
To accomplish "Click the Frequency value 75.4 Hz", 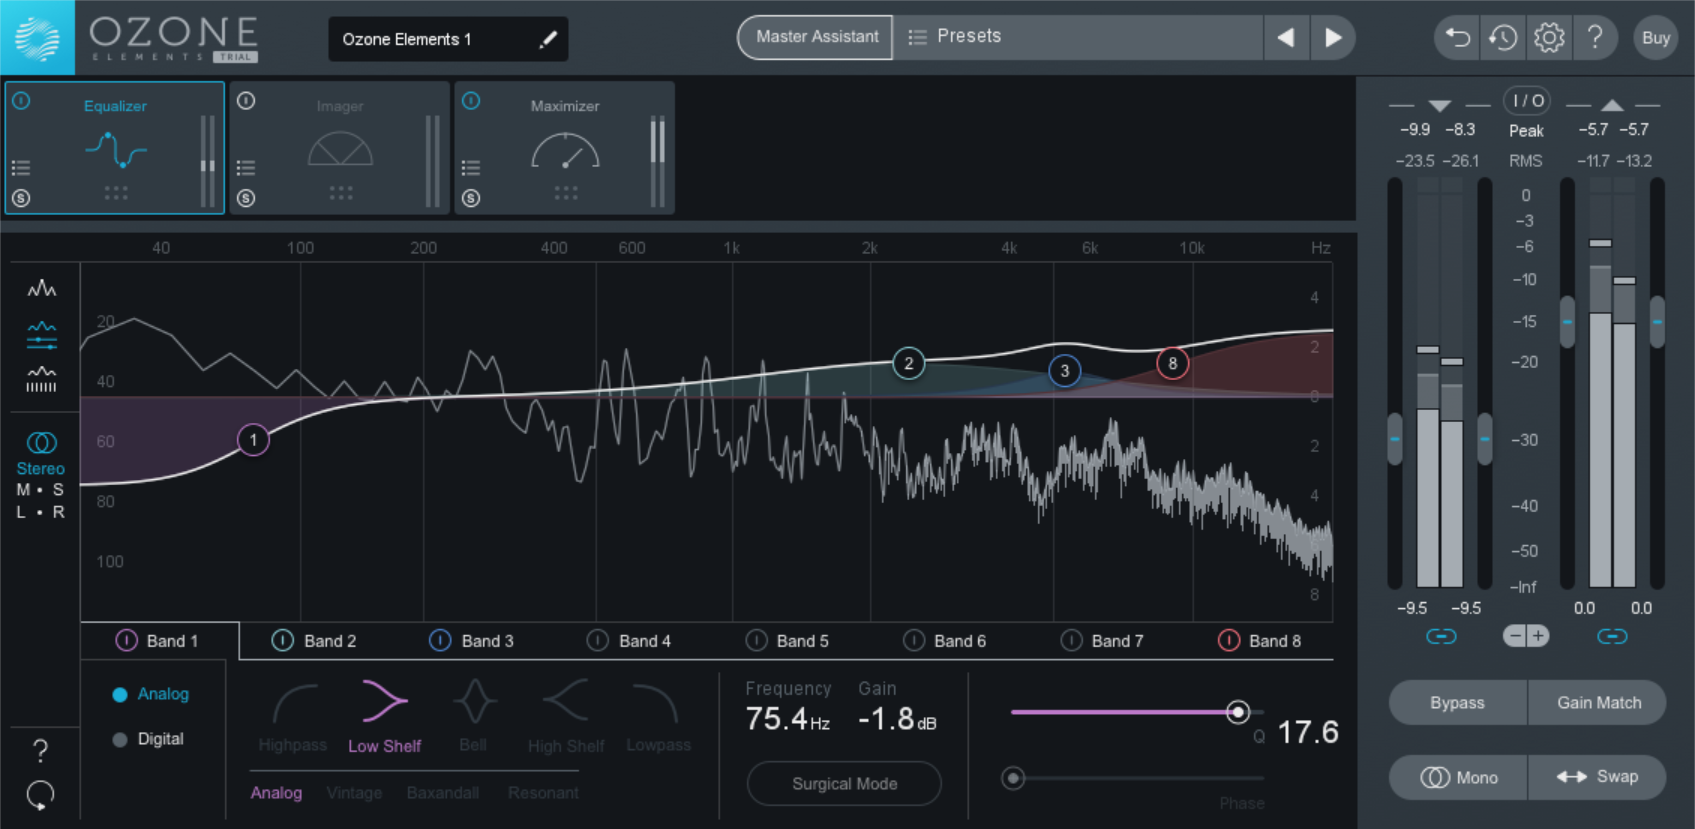I will click(x=787, y=719).
